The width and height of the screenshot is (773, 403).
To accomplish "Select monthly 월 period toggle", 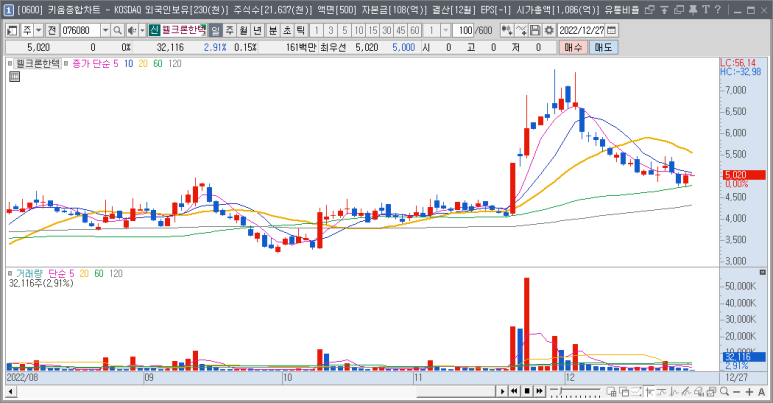I will click(244, 31).
